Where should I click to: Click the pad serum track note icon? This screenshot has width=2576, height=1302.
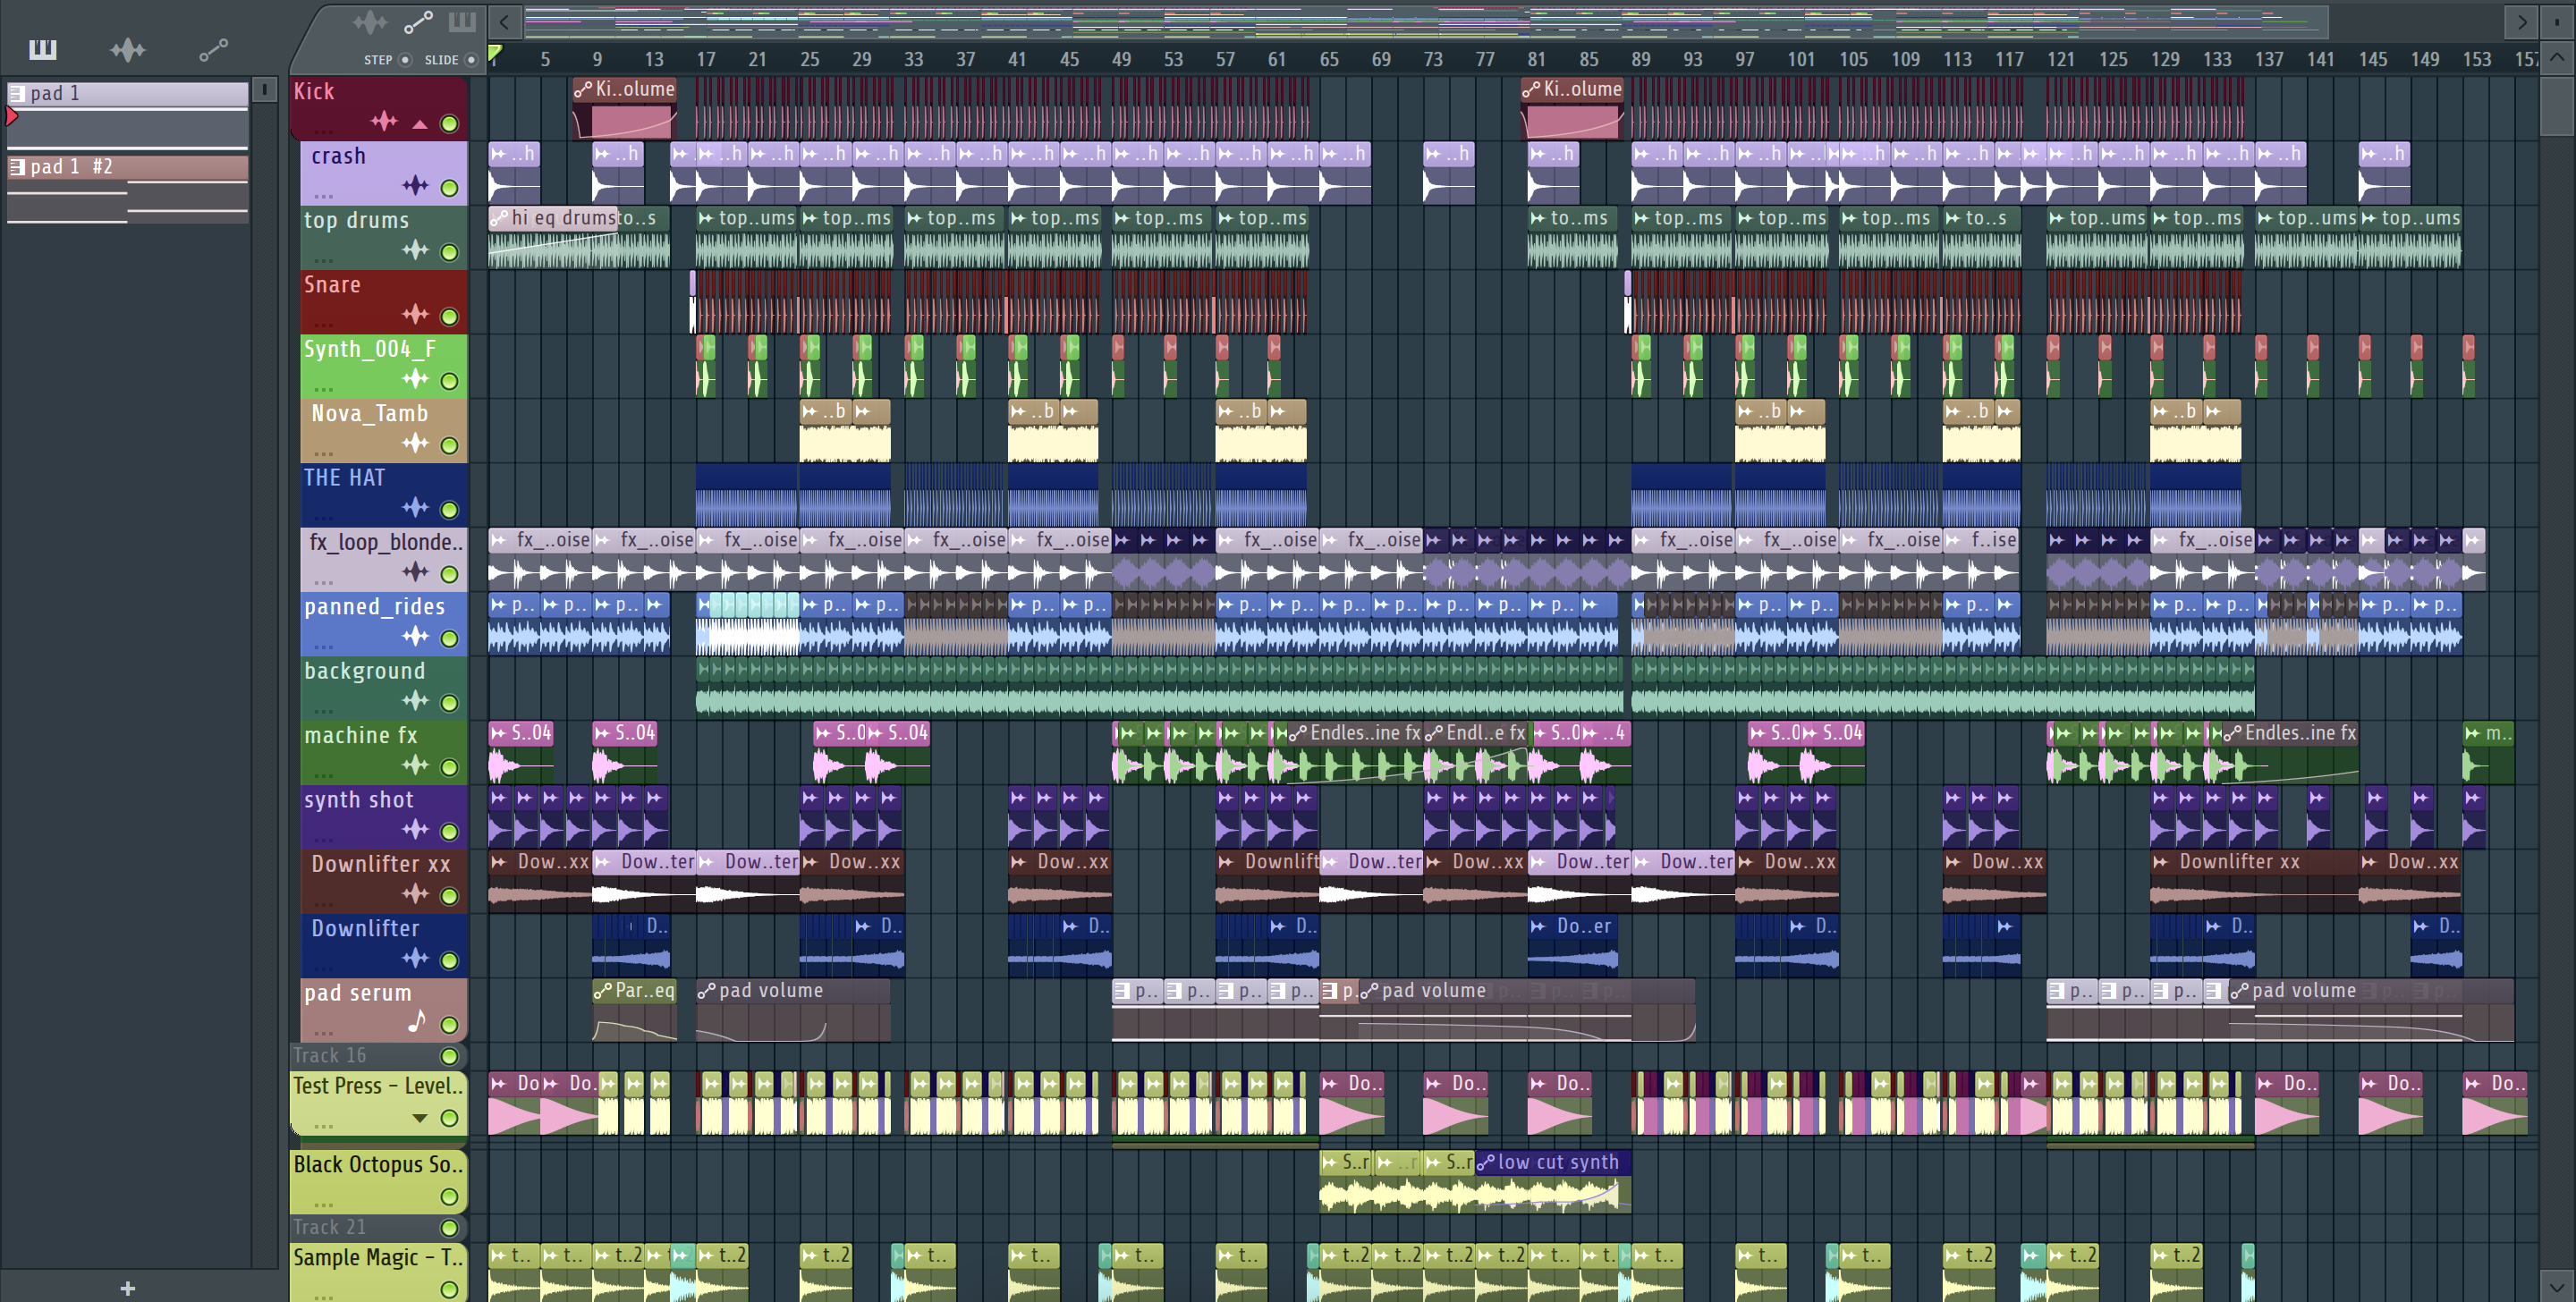pos(417,1021)
